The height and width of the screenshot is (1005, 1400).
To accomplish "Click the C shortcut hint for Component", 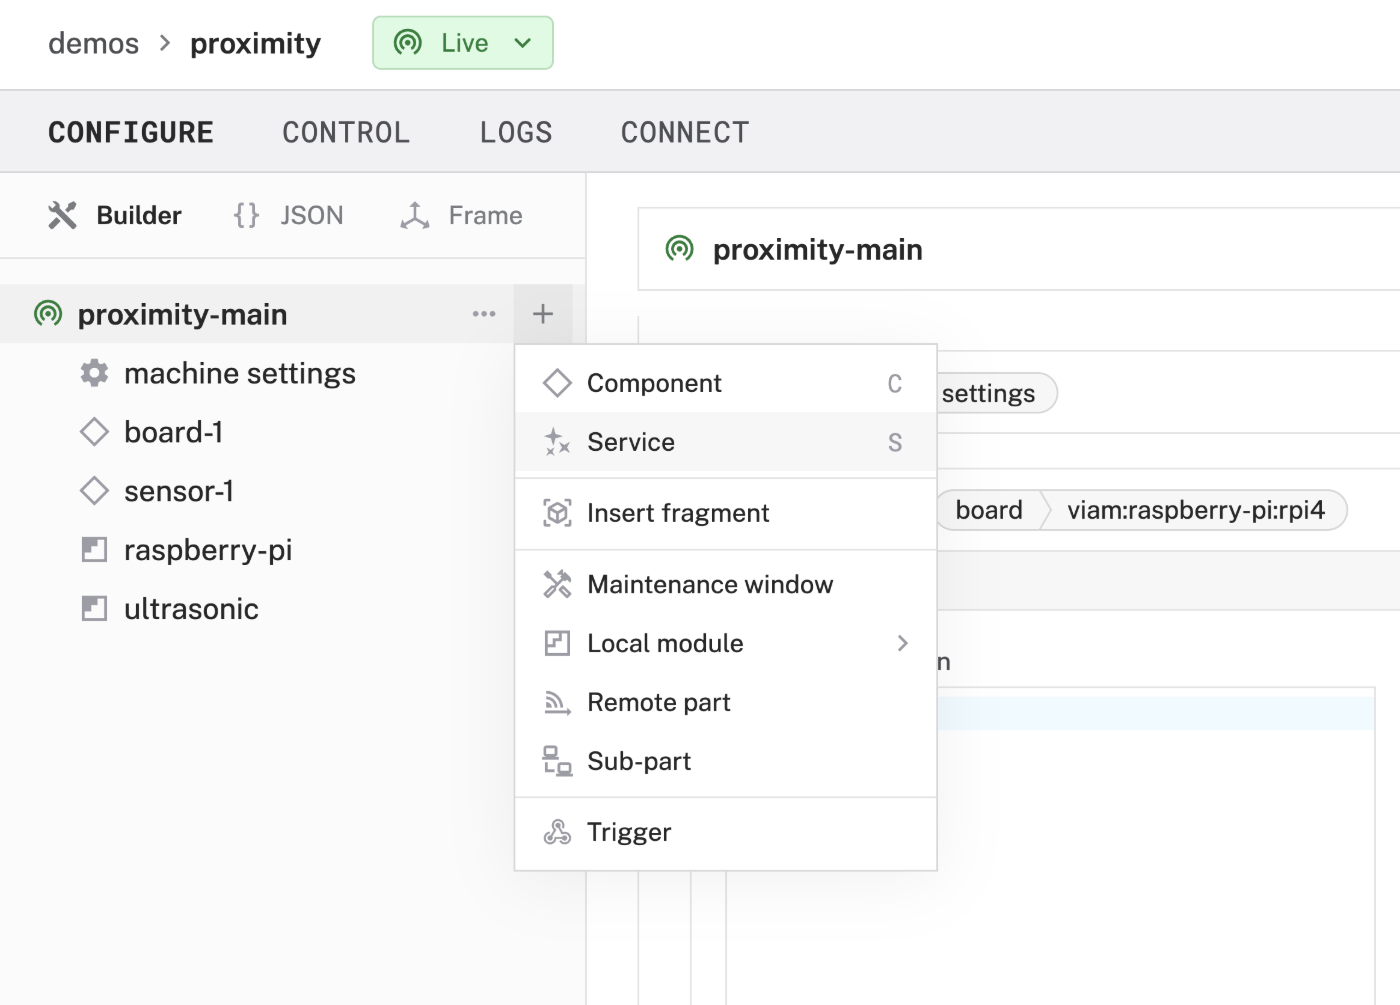I will (895, 384).
